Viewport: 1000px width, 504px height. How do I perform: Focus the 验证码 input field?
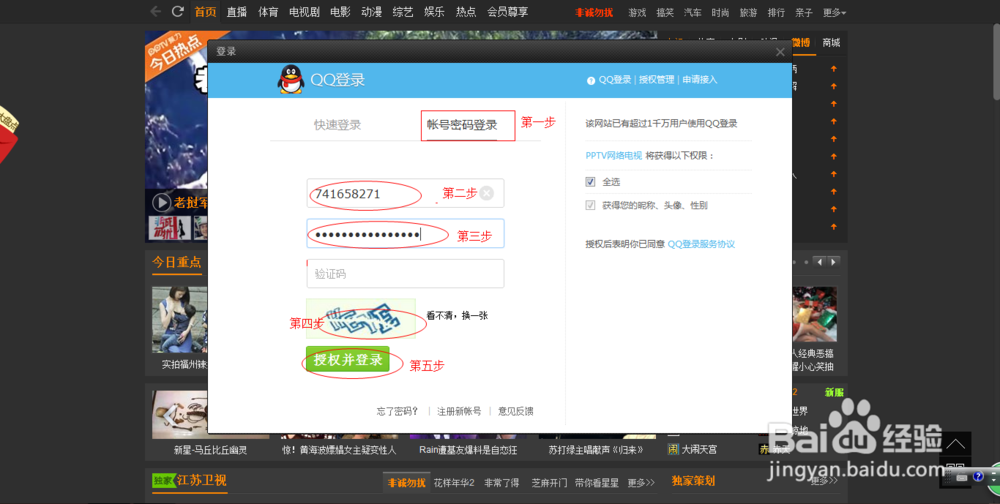(405, 274)
